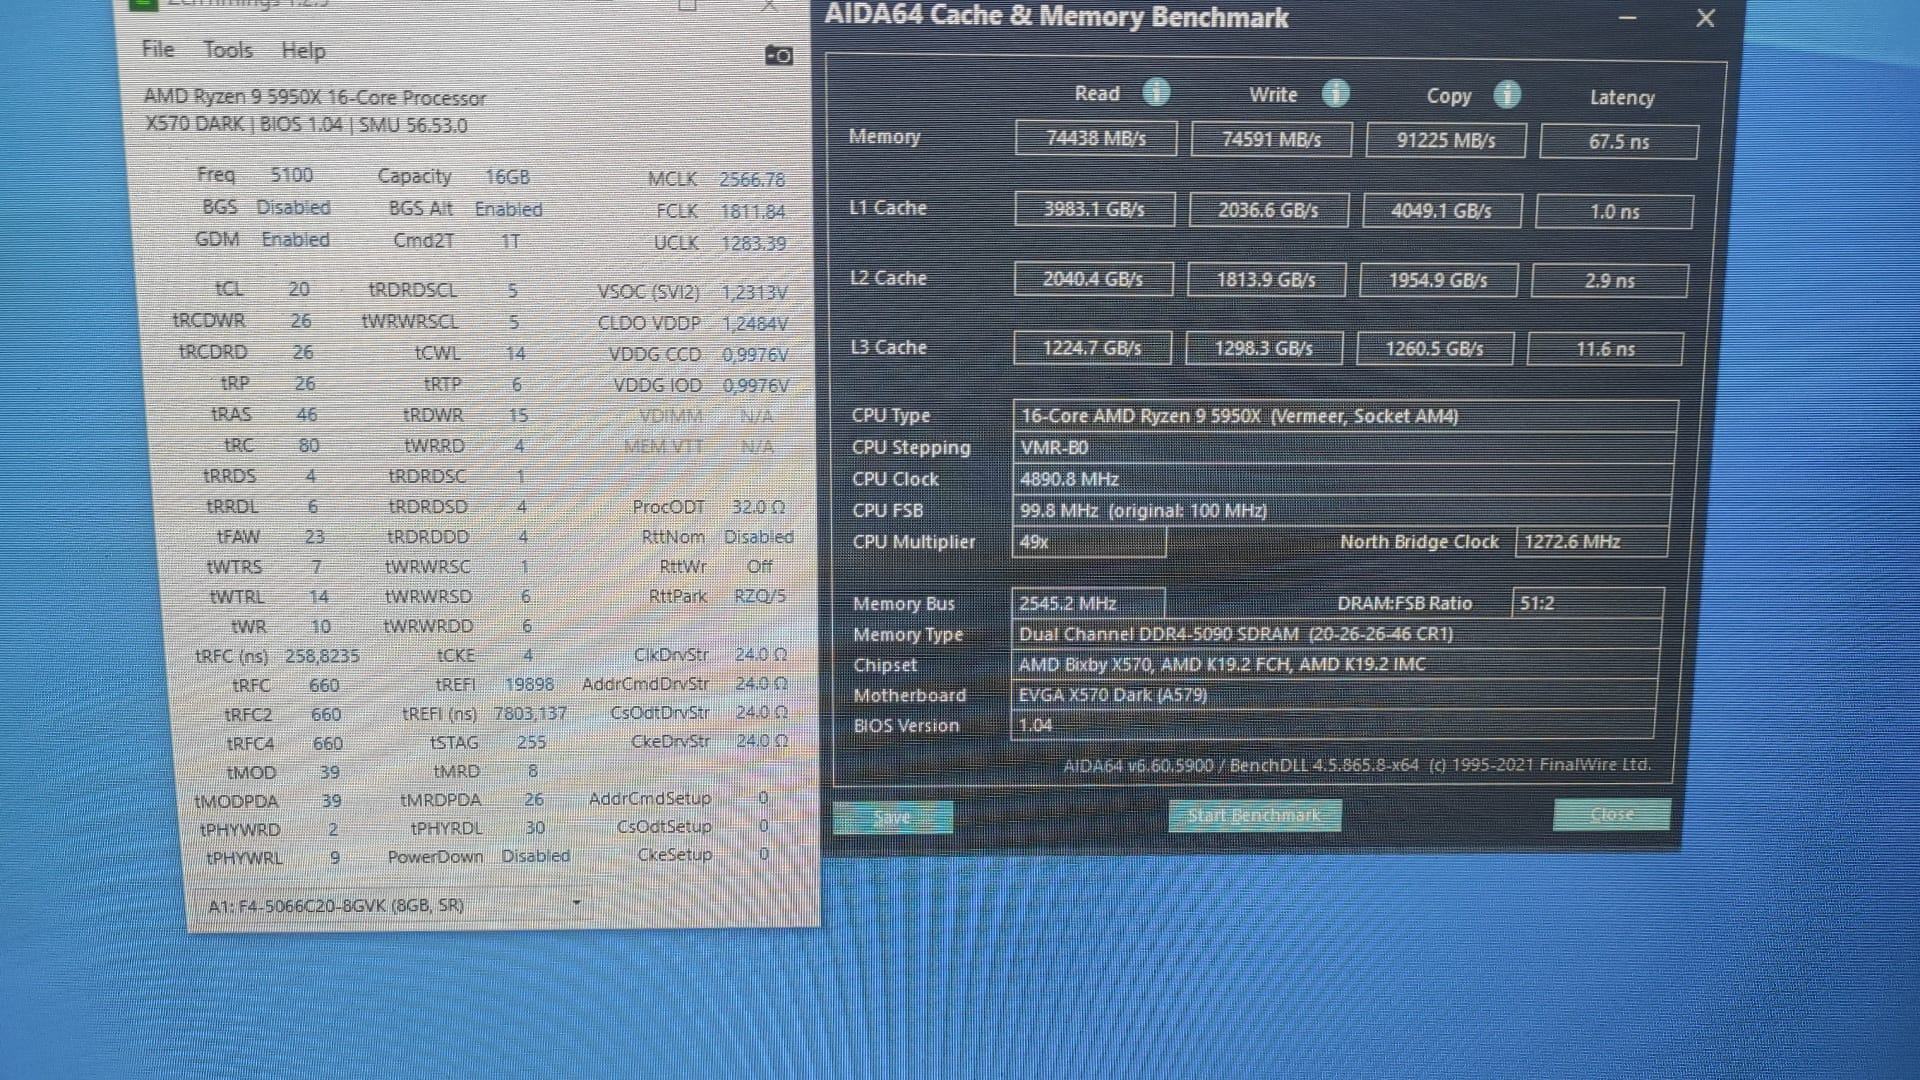Click the tCL value 20
The height and width of the screenshot is (1080, 1920).
(298, 289)
